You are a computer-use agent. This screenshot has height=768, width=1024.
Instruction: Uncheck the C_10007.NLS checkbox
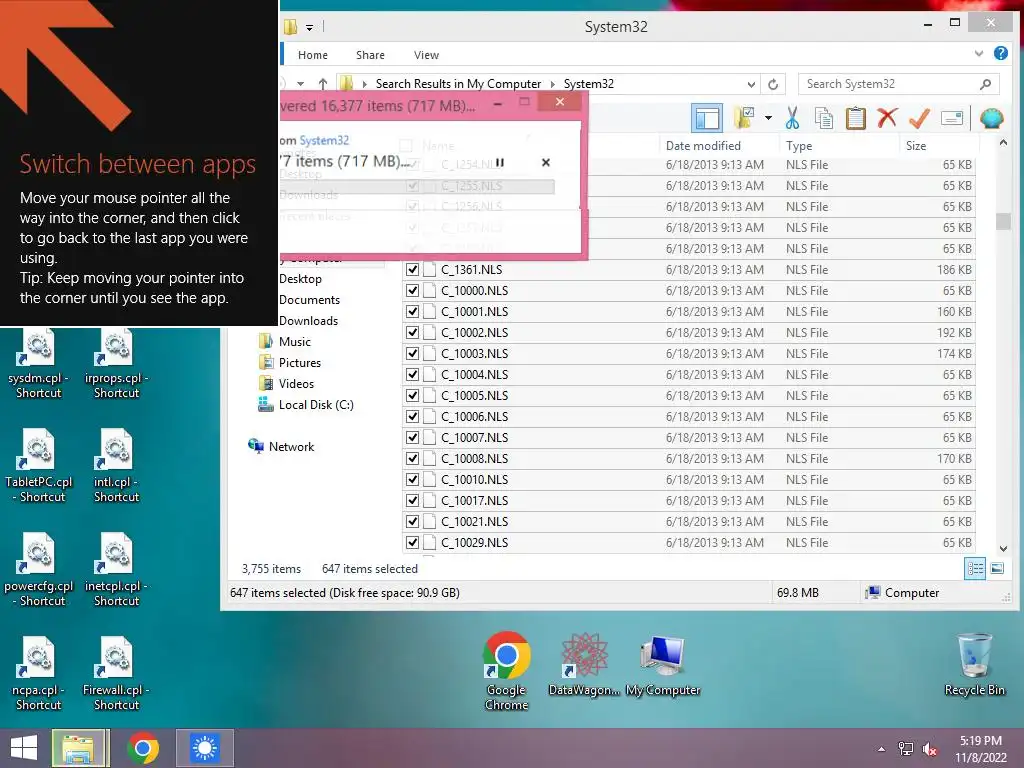(x=412, y=437)
